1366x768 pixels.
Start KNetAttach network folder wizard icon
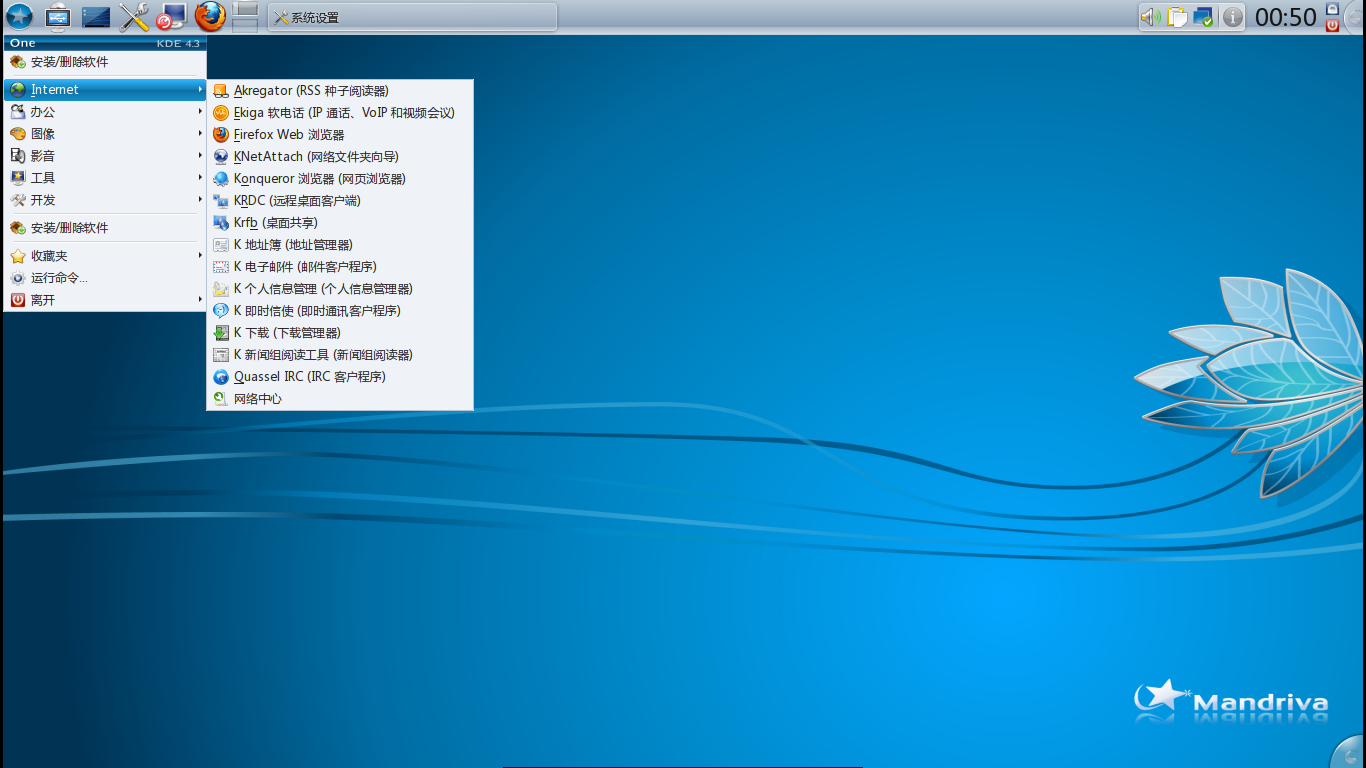click(x=221, y=157)
